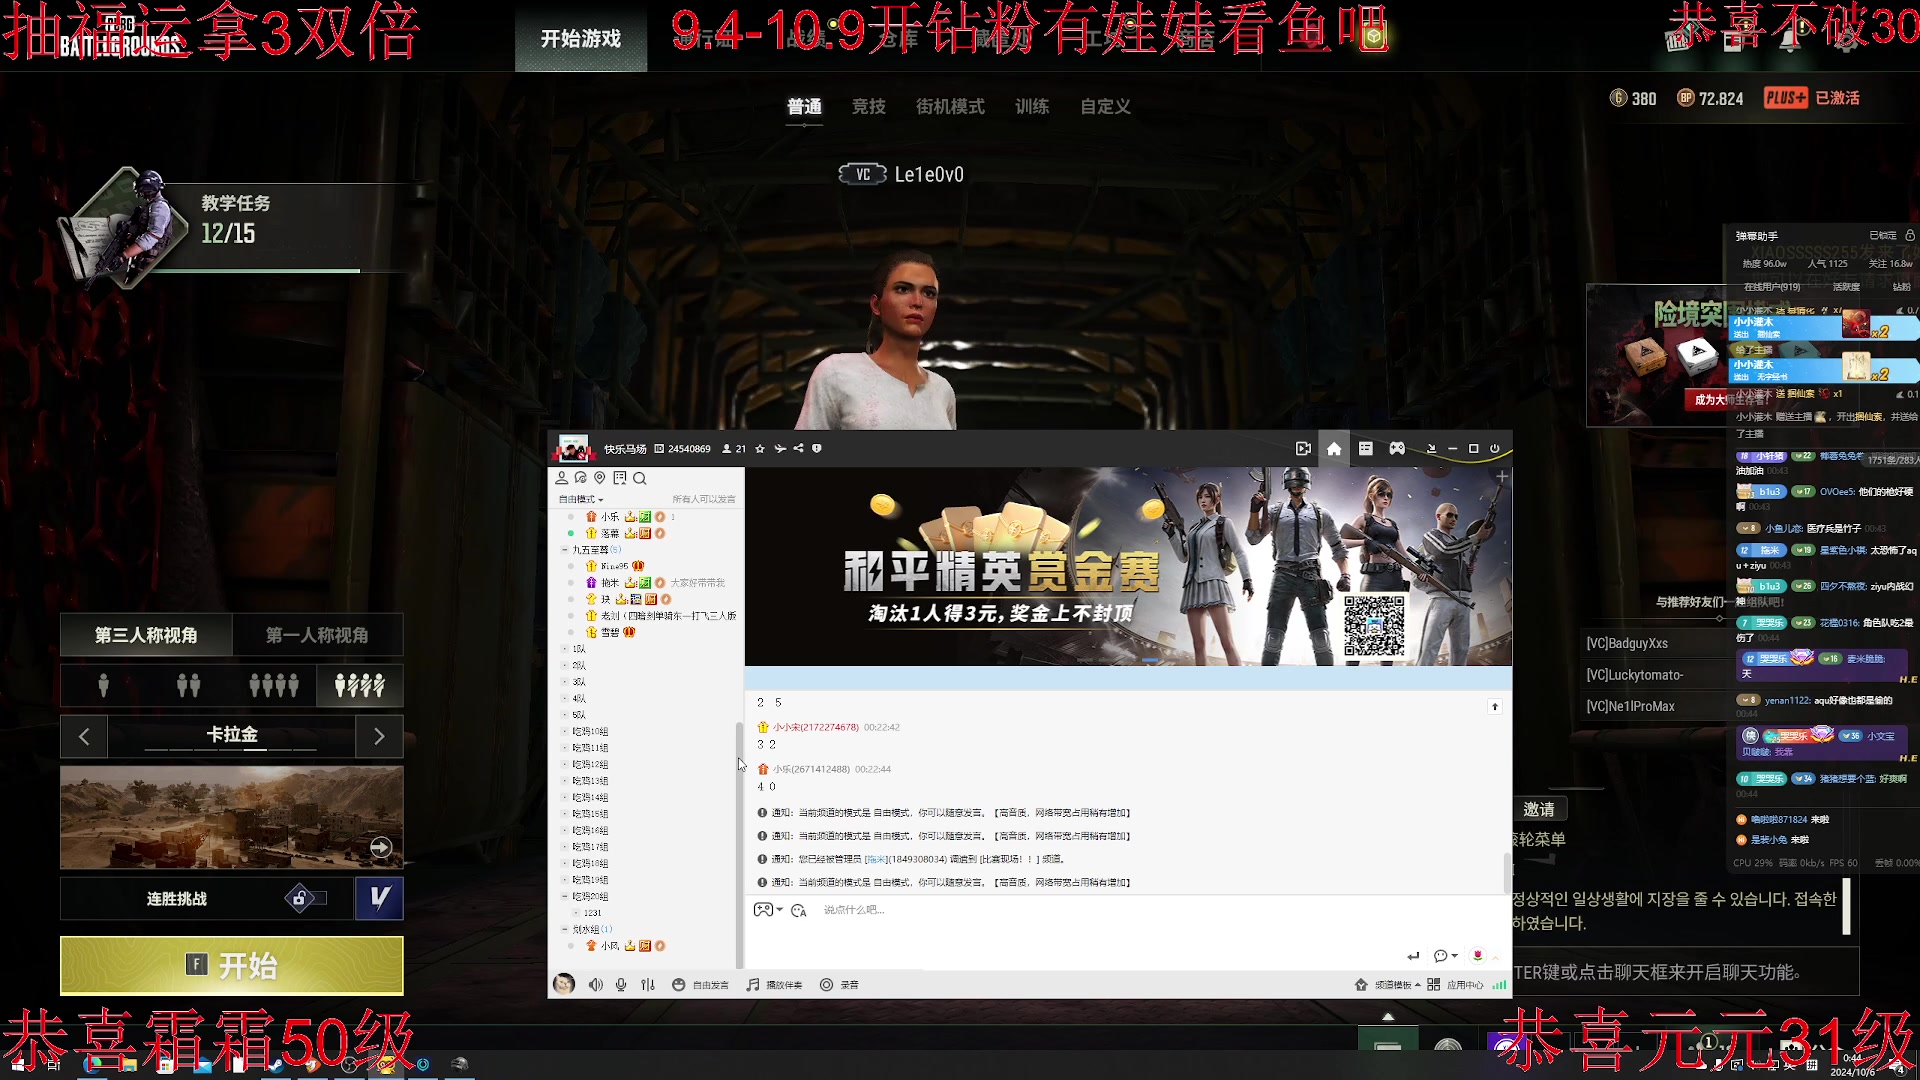
Task: Open map detail arrow on Karakin thumbnail
Action: pyautogui.click(x=381, y=847)
